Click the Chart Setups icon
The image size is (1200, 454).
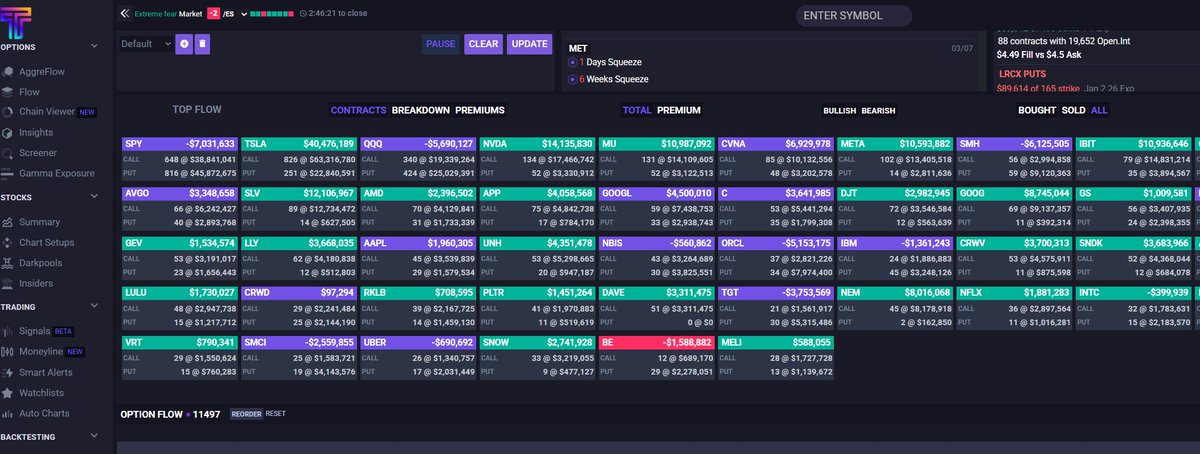9,243
